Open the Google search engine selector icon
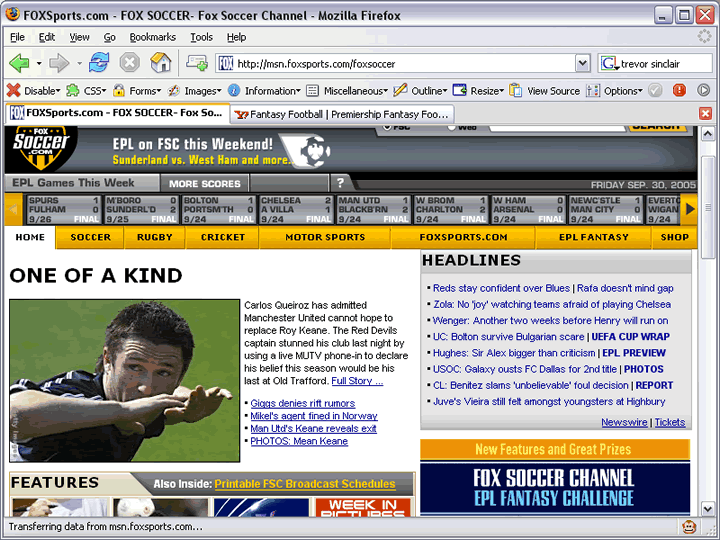This screenshot has width=720, height=540. coord(610,63)
